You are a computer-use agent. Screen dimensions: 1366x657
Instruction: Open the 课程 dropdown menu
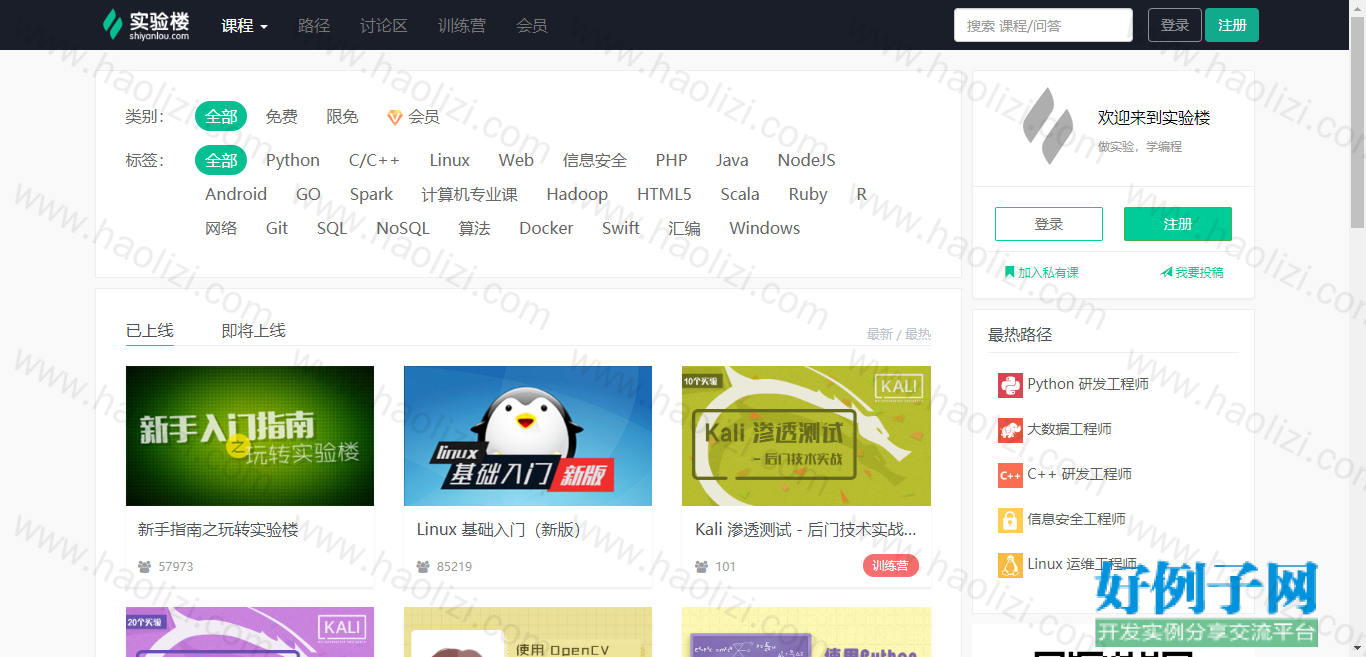[x=244, y=26]
